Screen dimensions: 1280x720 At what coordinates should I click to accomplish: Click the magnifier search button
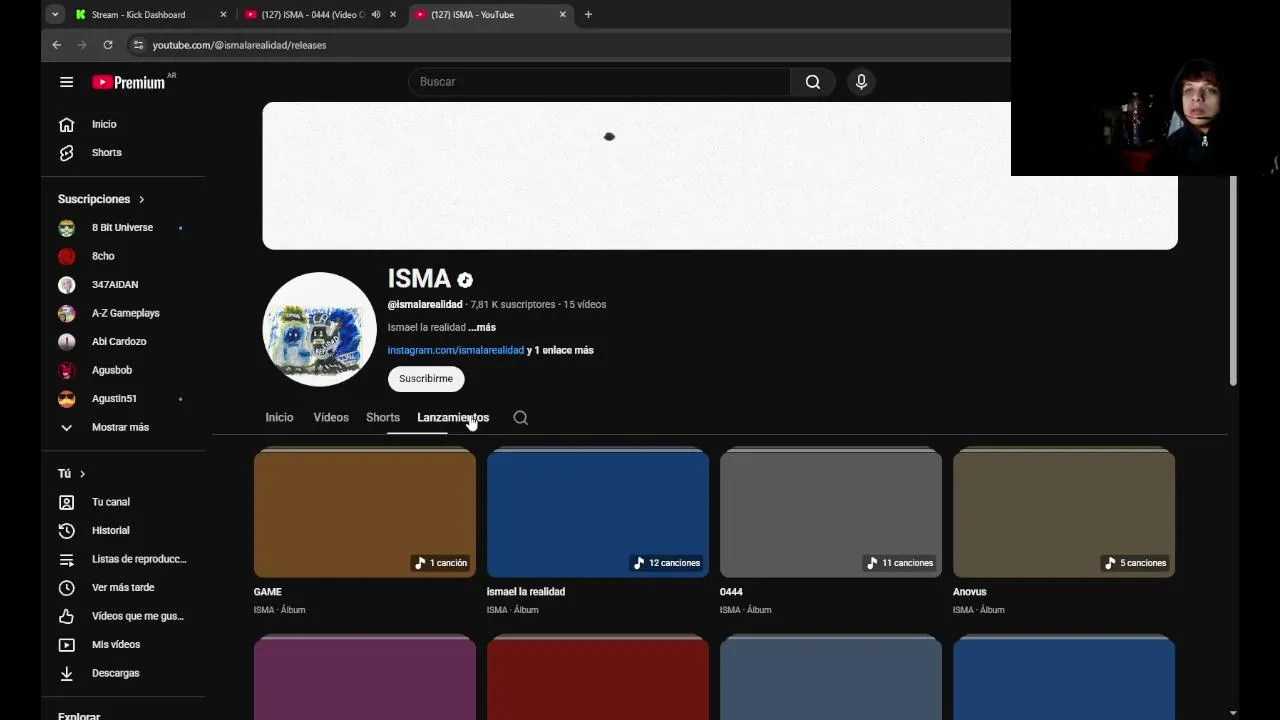point(813,82)
